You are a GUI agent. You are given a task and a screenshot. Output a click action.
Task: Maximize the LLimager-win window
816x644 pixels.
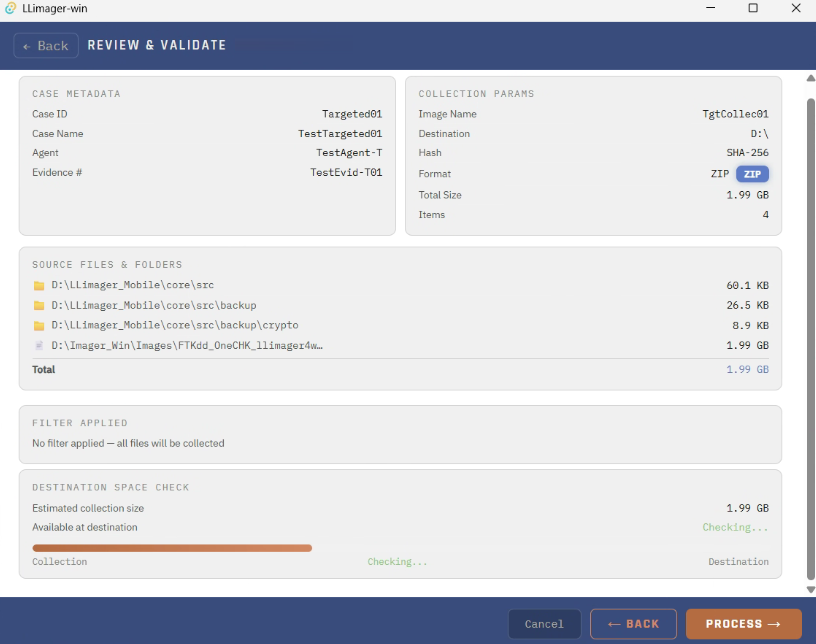pos(753,8)
